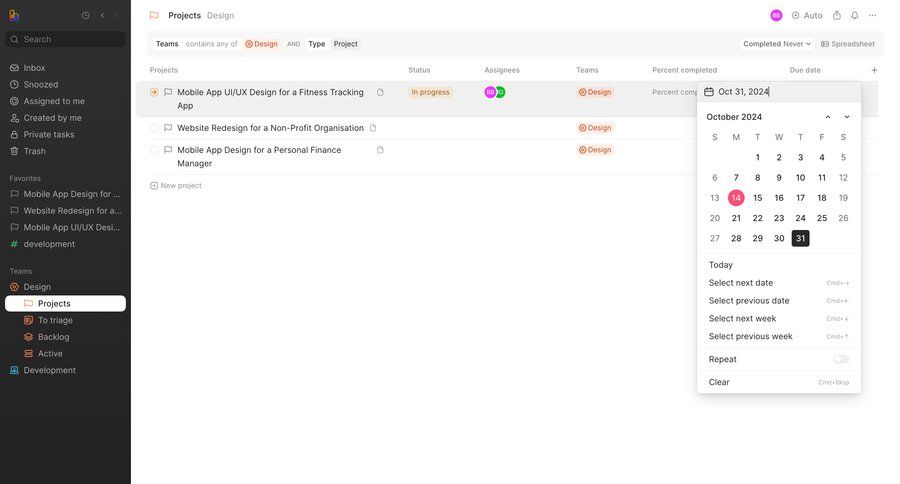This screenshot has height=484, width=900.
Task: Open favorite 'Website Redesign for a...'
Action: [65, 211]
